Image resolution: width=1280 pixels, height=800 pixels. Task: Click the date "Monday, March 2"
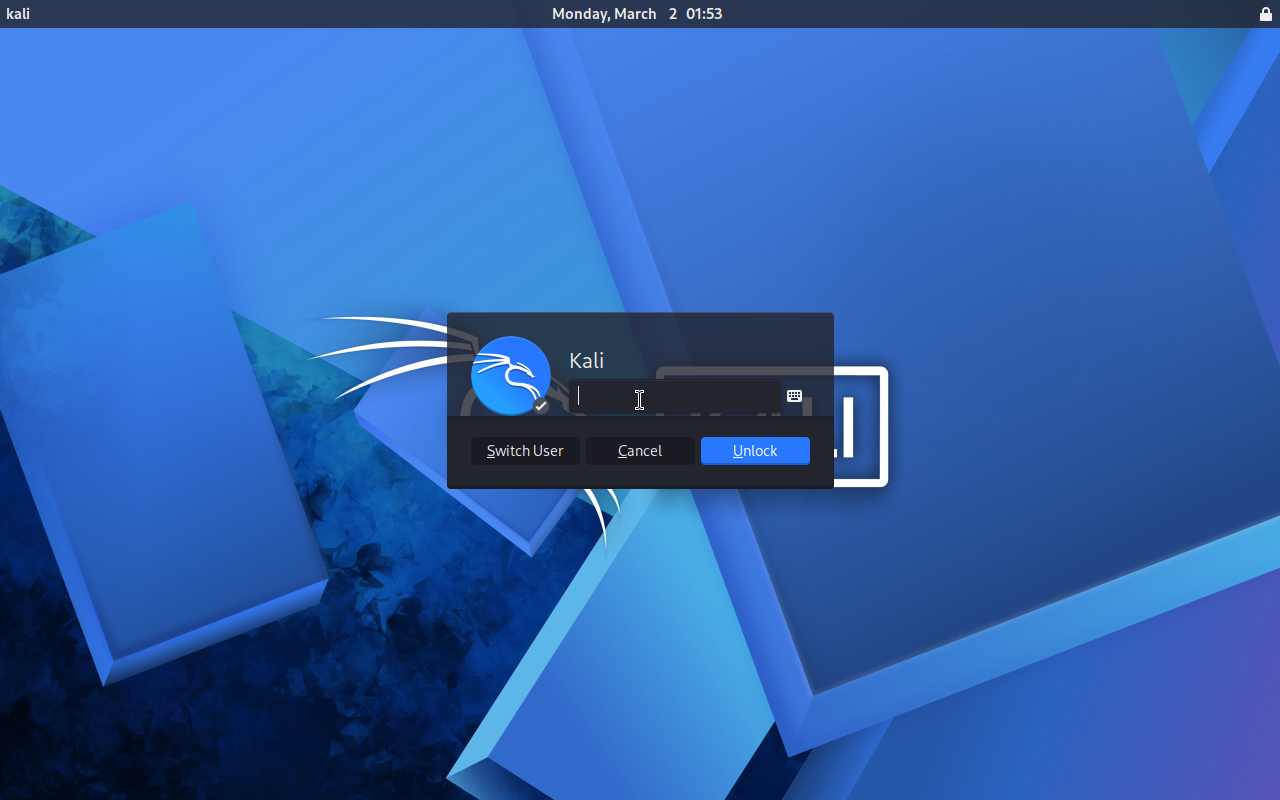pos(614,14)
